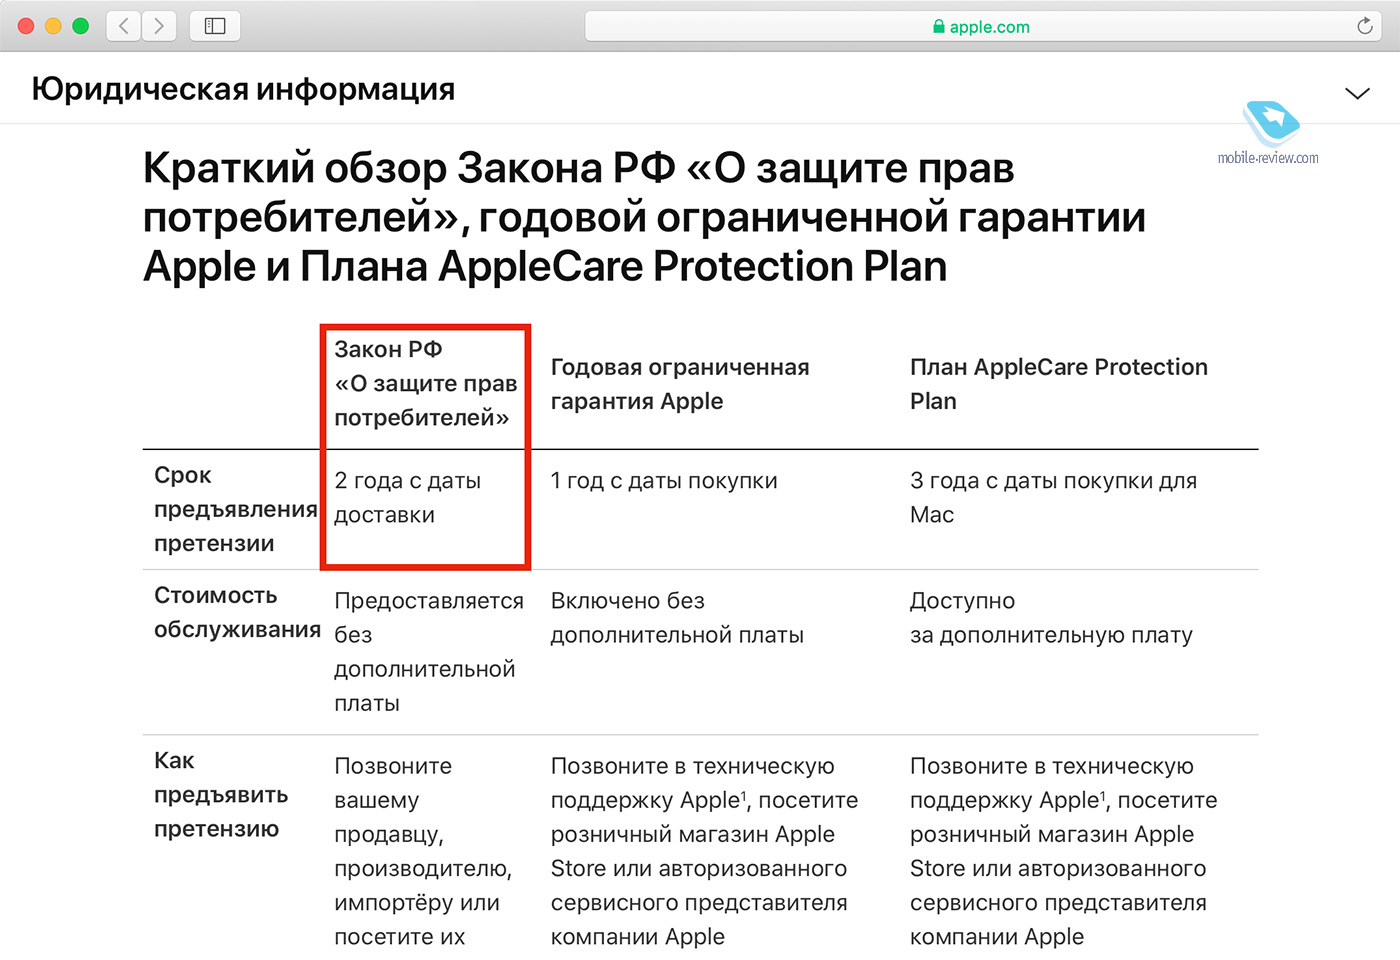This screenshot has height=960, width=1400.
Task: Click the apple.com address field
Action: click(x=983, y=26)
